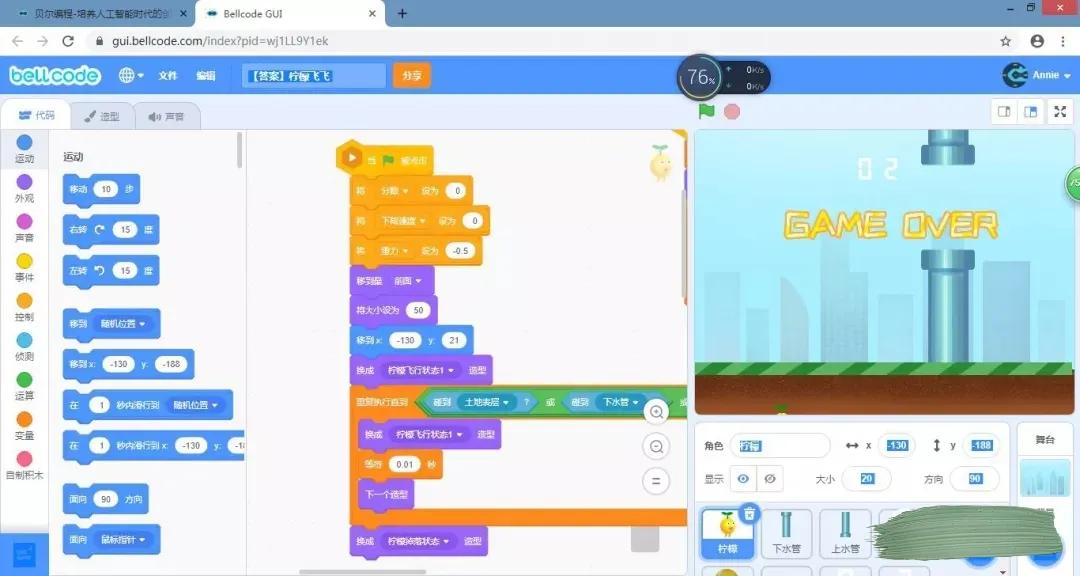Show the sprite using the open-eye button
The width and height of the screenshot is (1080, 576).
click(x=743, y=479)
